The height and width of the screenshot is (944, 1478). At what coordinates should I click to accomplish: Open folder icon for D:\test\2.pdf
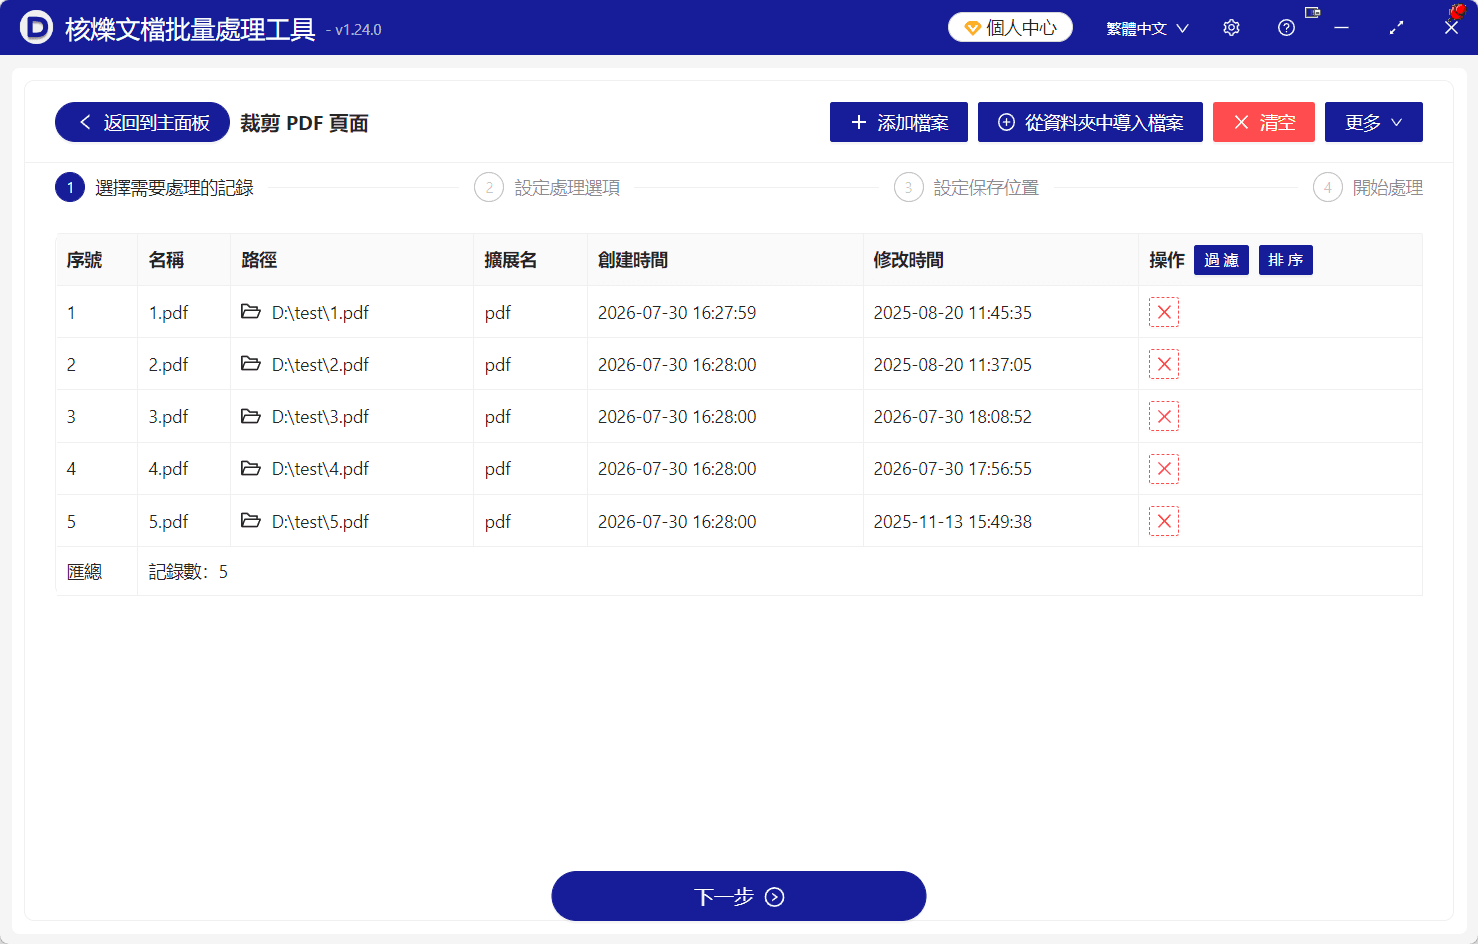pyautogui.click(x=251, y=364)
